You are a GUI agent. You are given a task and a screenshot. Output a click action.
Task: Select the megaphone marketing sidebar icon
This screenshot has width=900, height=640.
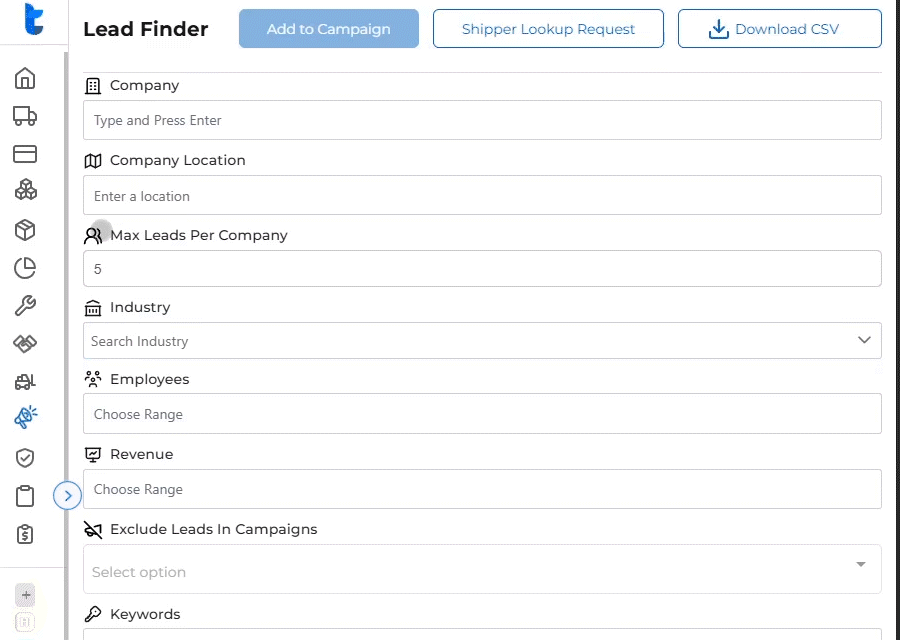click(x=25, y=418)
